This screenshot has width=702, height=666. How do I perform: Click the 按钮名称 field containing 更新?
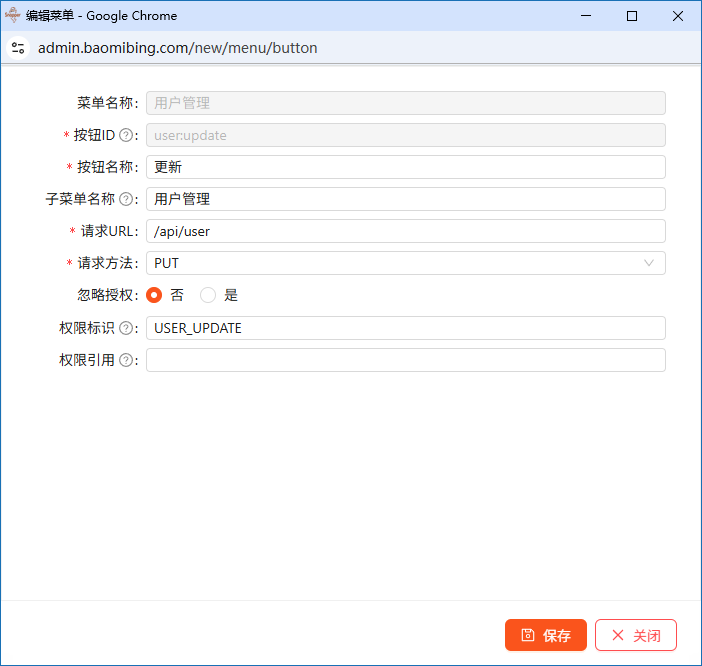pyautogui.click(x=405, y=167)
